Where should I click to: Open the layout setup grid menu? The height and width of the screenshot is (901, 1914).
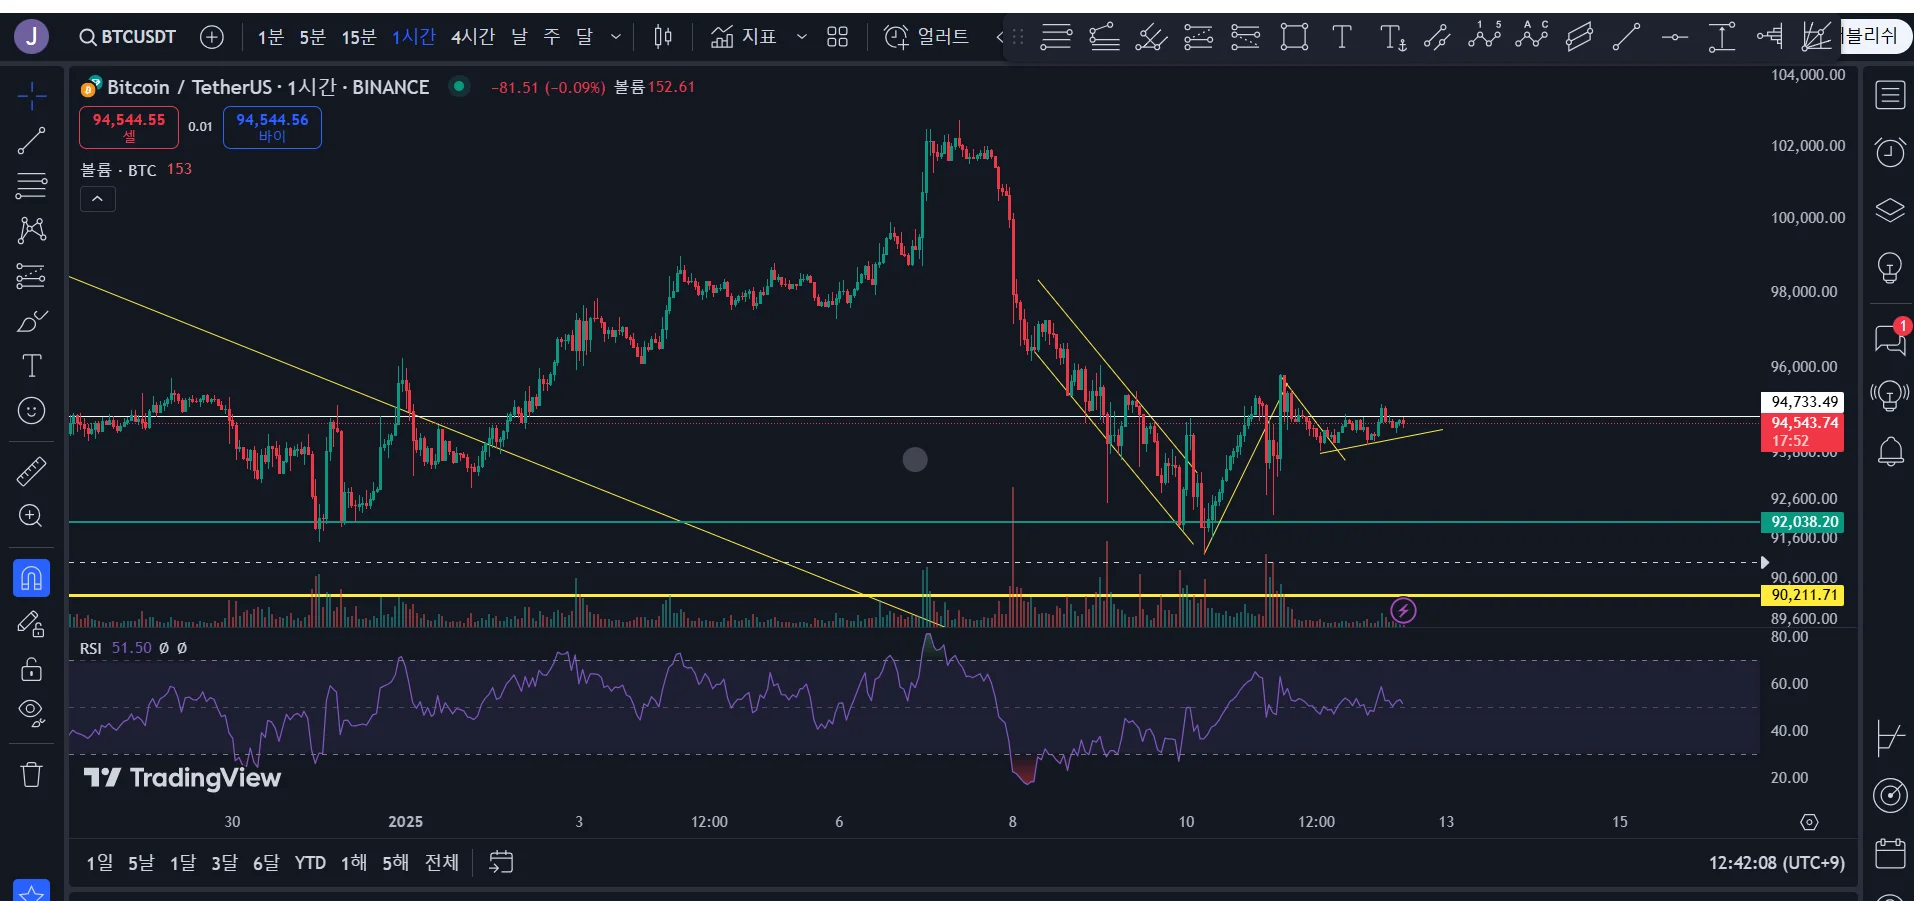coord(838,37)
